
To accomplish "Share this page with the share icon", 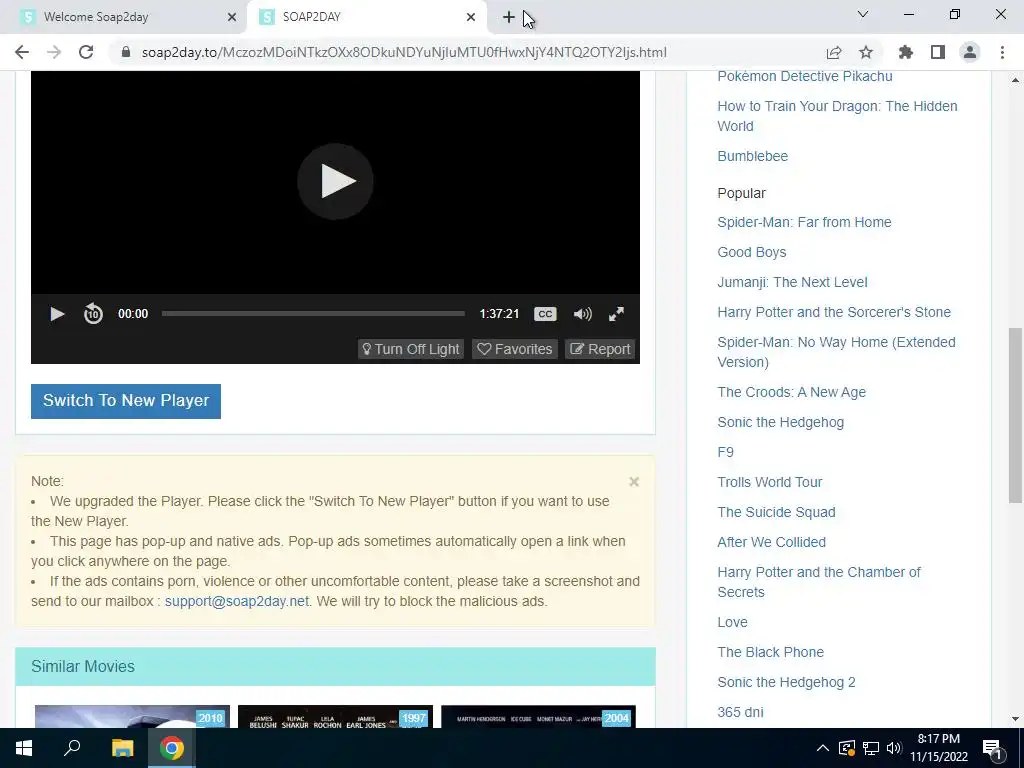I will pyautogui.click(x=834, y=52).
